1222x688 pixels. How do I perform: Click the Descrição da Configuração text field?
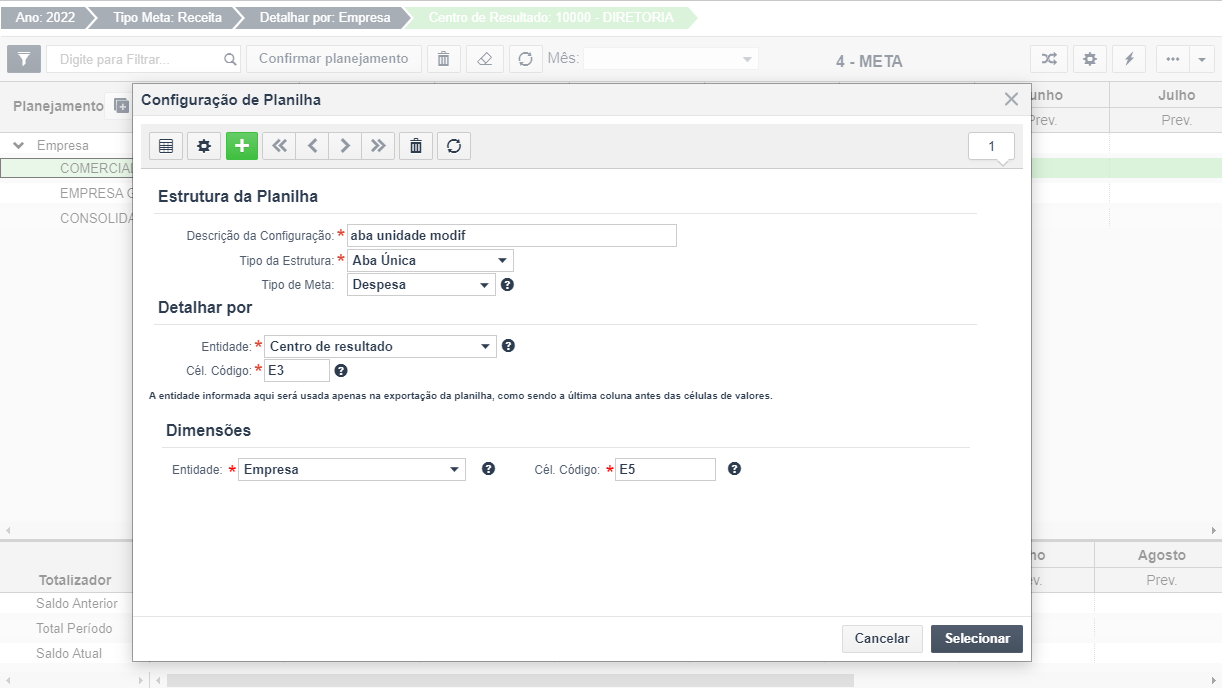coord(512,236)
